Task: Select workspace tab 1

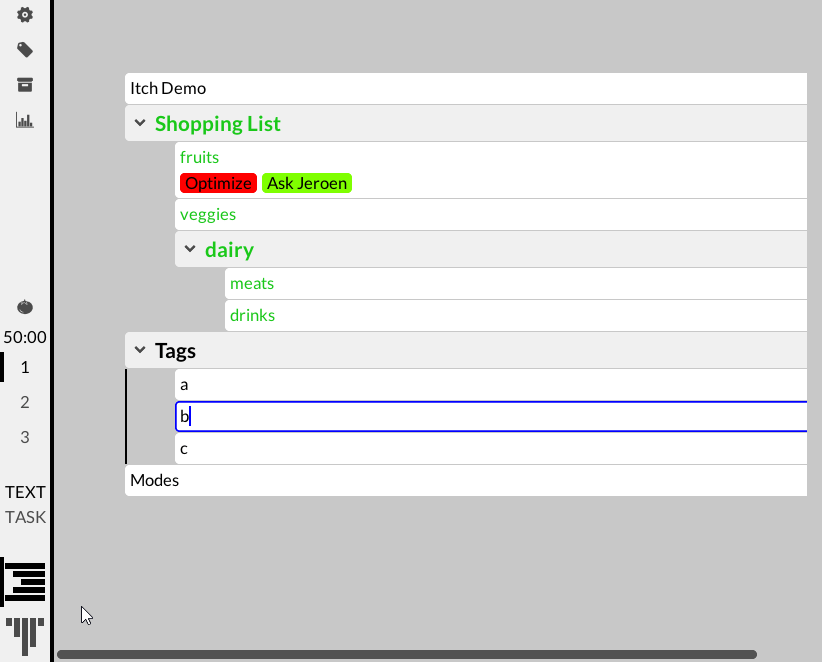Action: (x=25, y=367)
